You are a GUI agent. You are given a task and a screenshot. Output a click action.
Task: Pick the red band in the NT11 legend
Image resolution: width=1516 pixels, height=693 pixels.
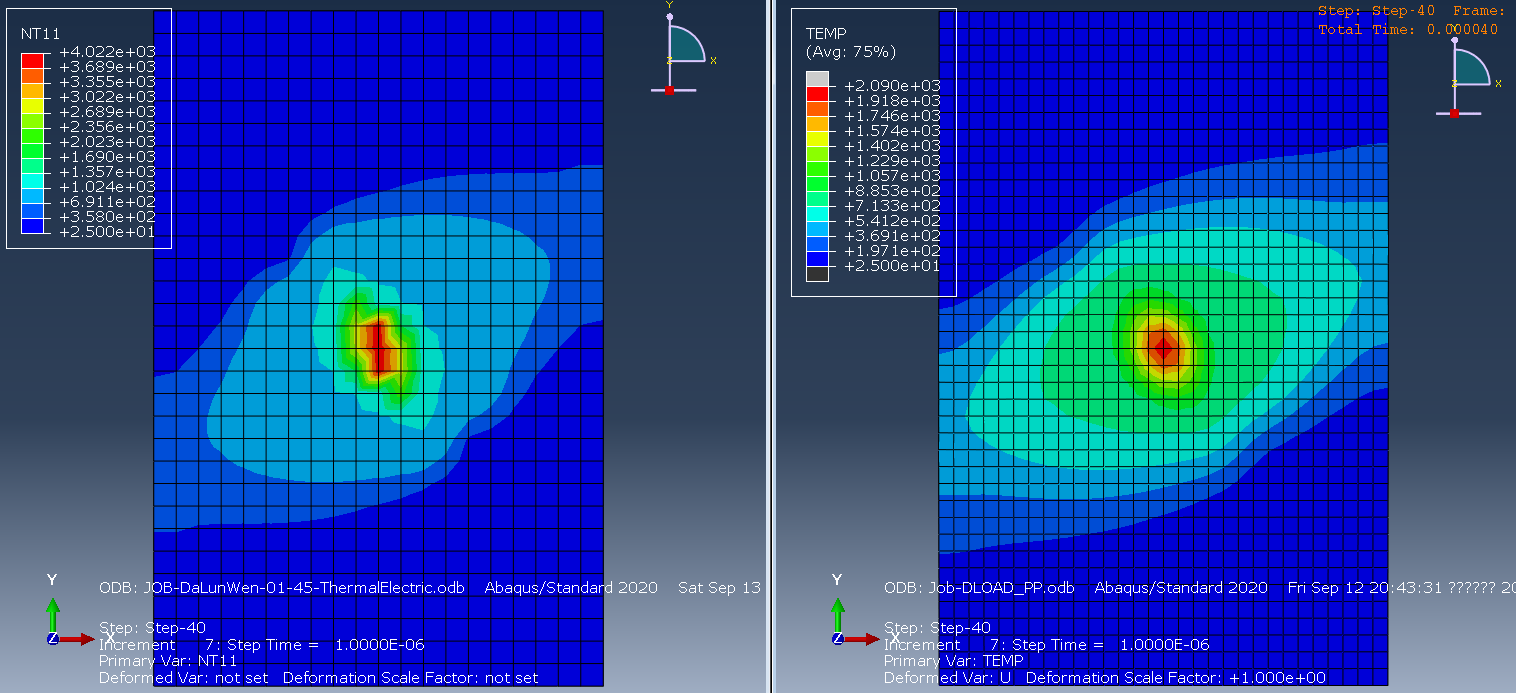coord(33,59)
